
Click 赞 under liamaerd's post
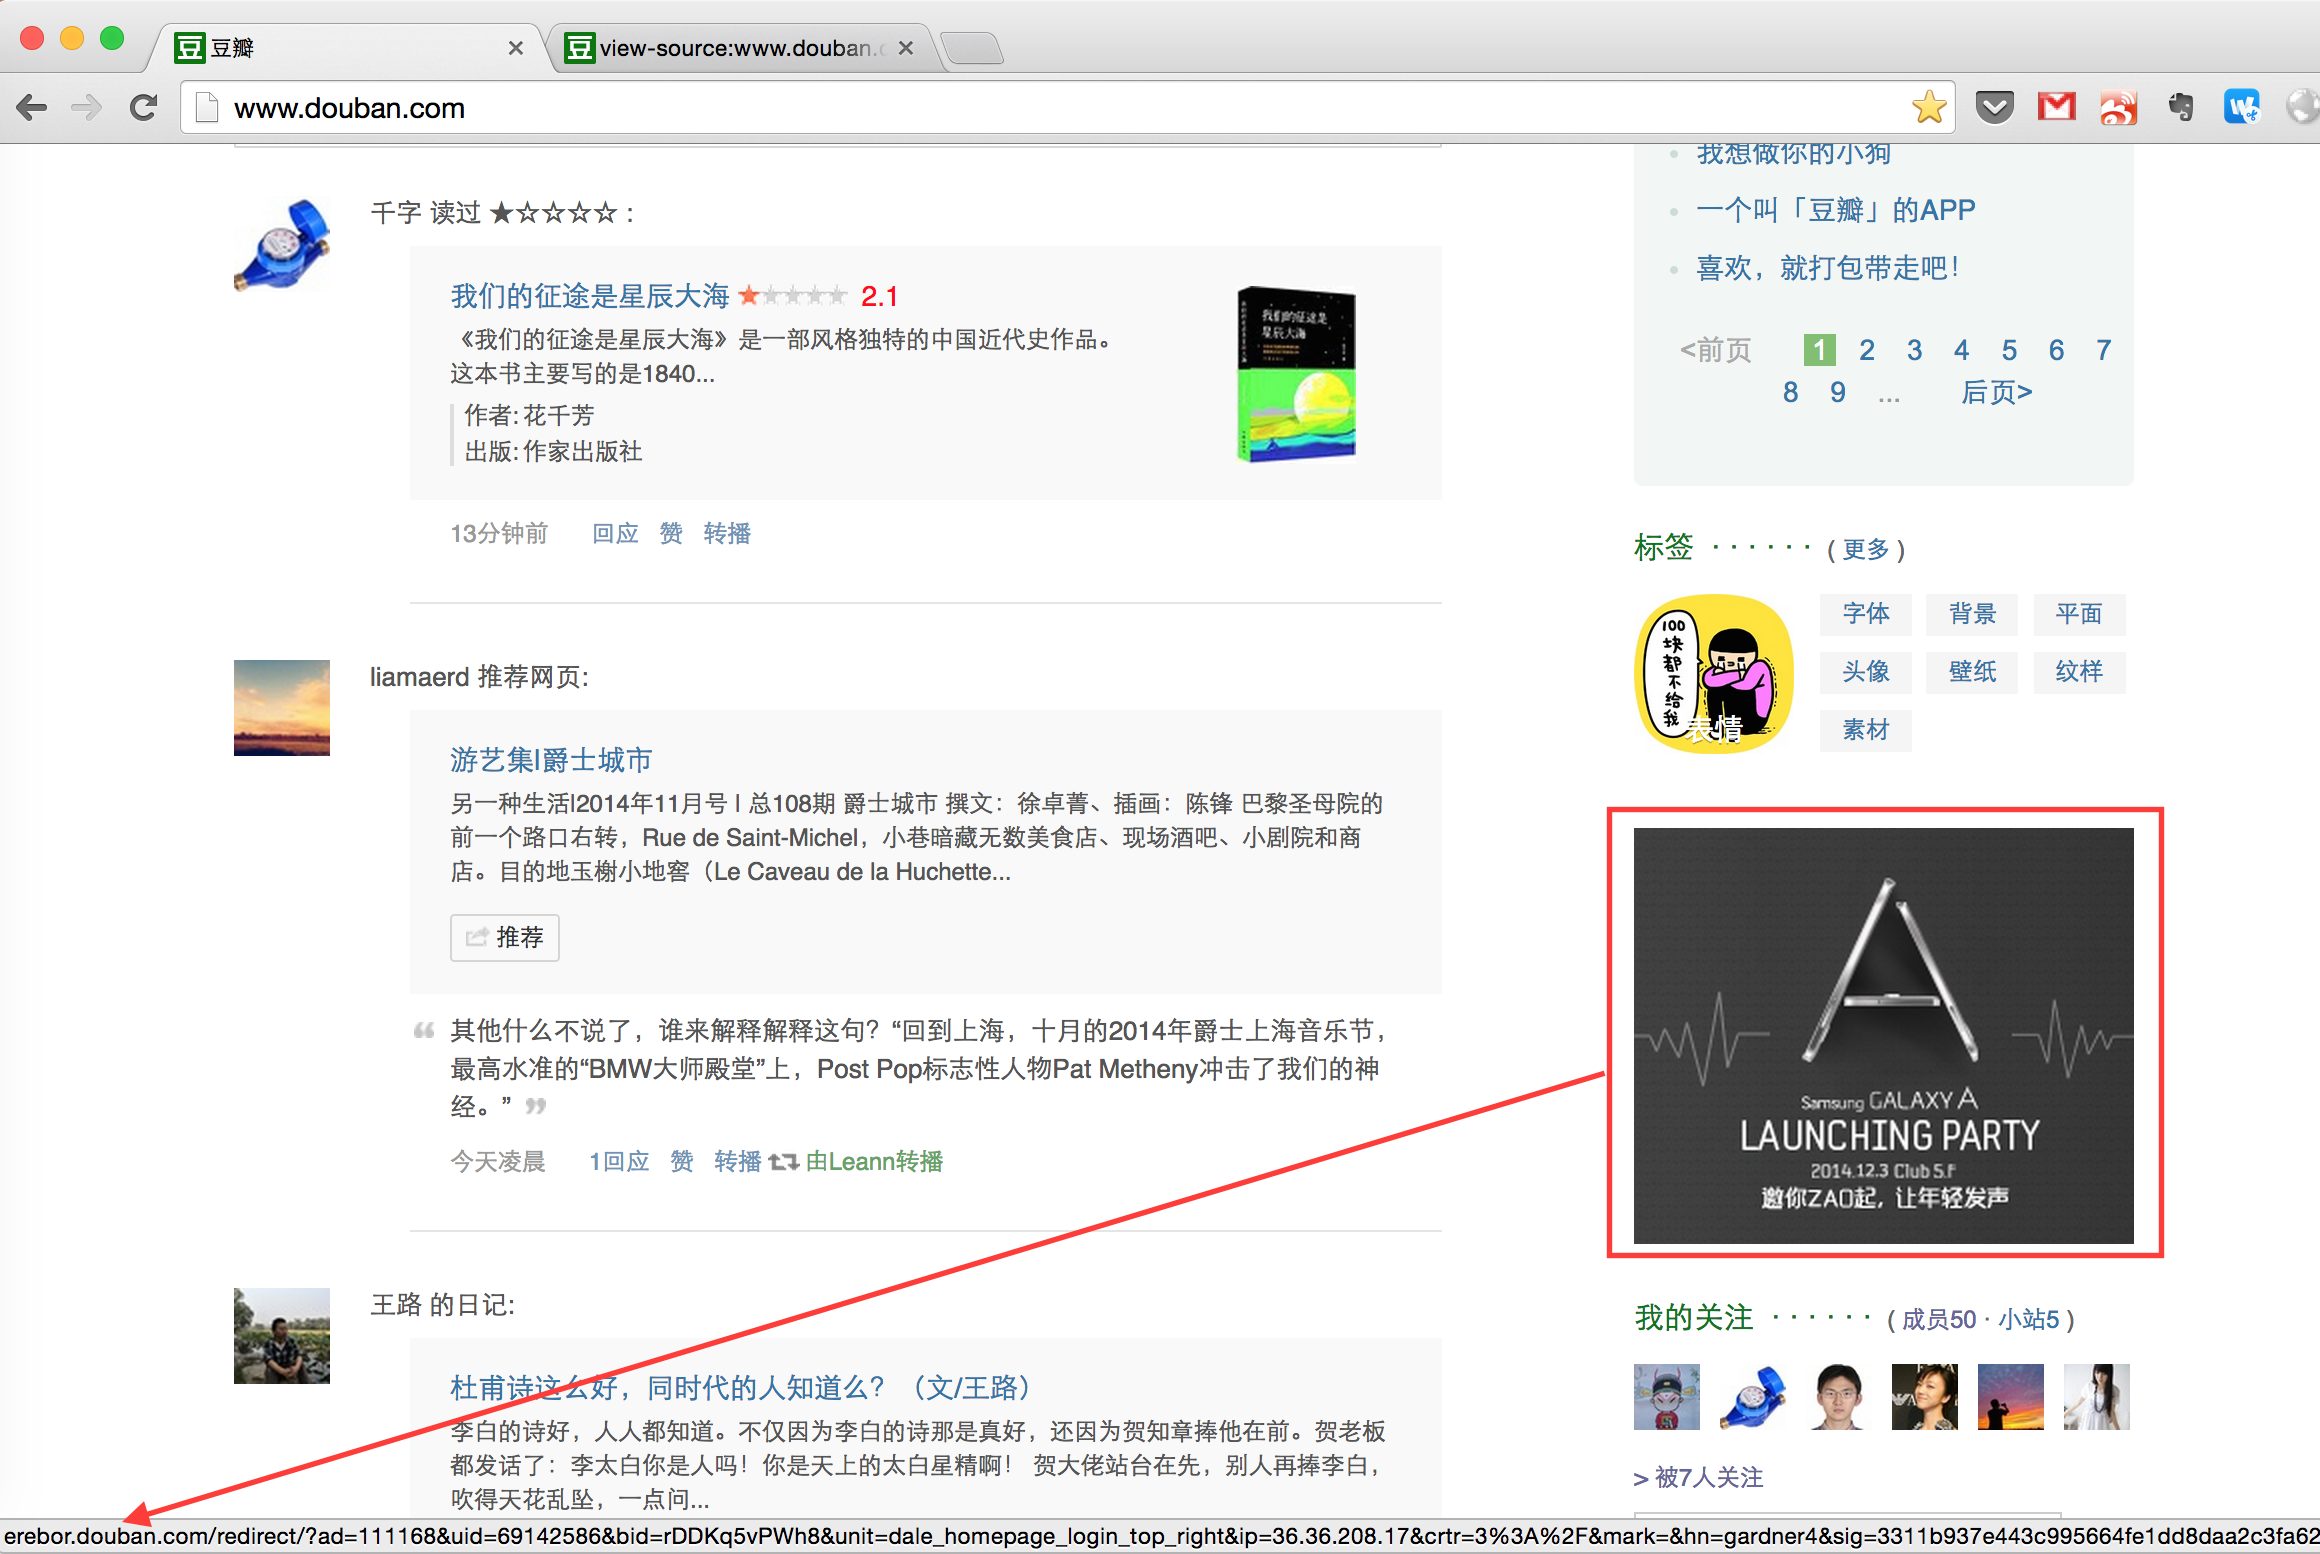[682, 1161]
